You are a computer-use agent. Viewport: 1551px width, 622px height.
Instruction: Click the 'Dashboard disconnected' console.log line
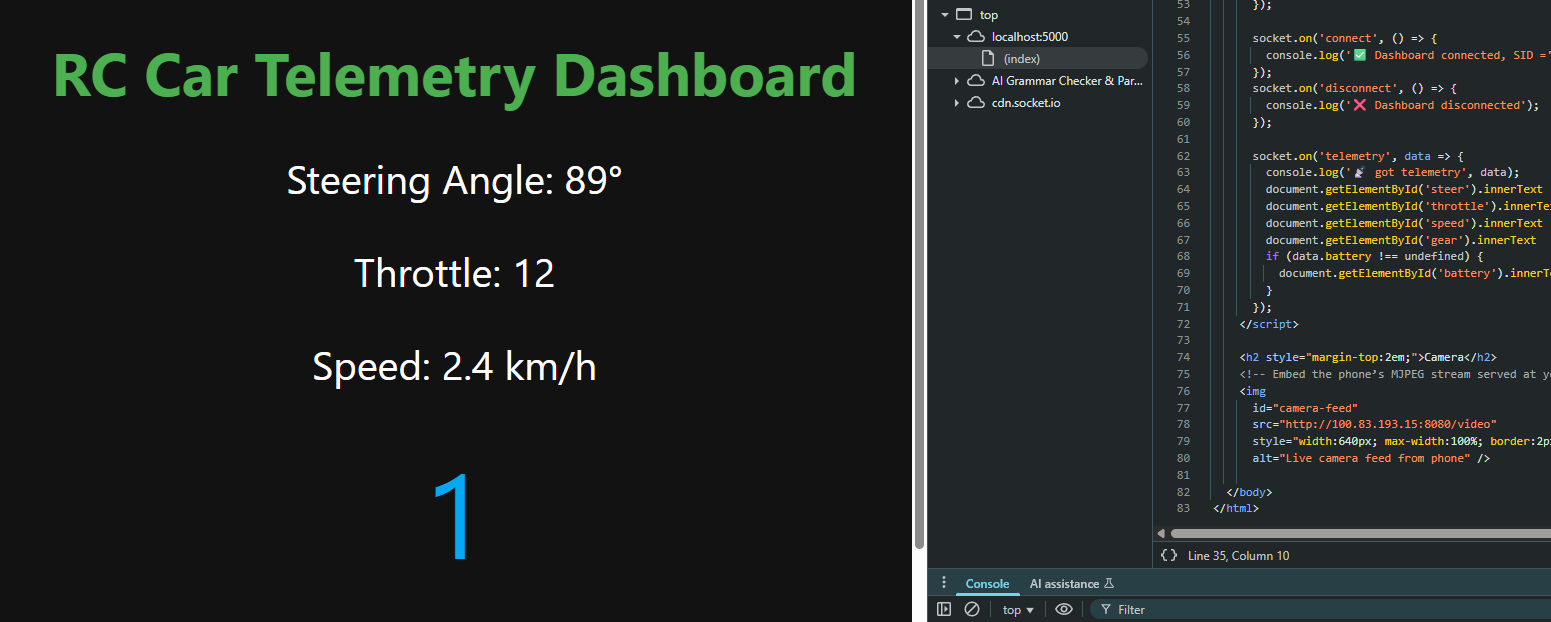[x=1402, y=105]
